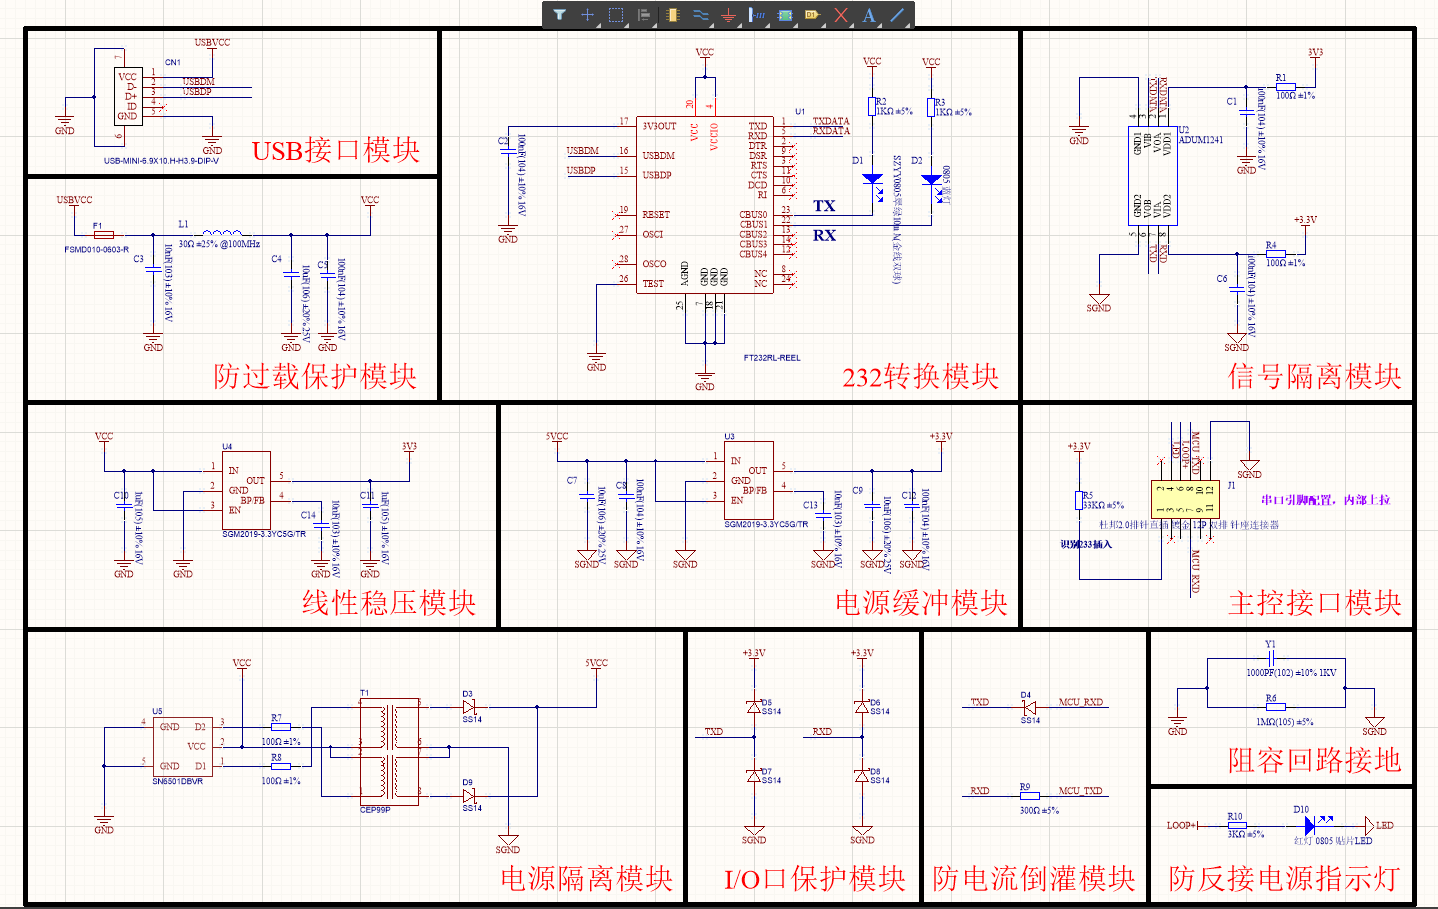This screenshot has width=1438, height=909.
Task: Select the rectangular area selection tool
Action: tap(616, 15)
